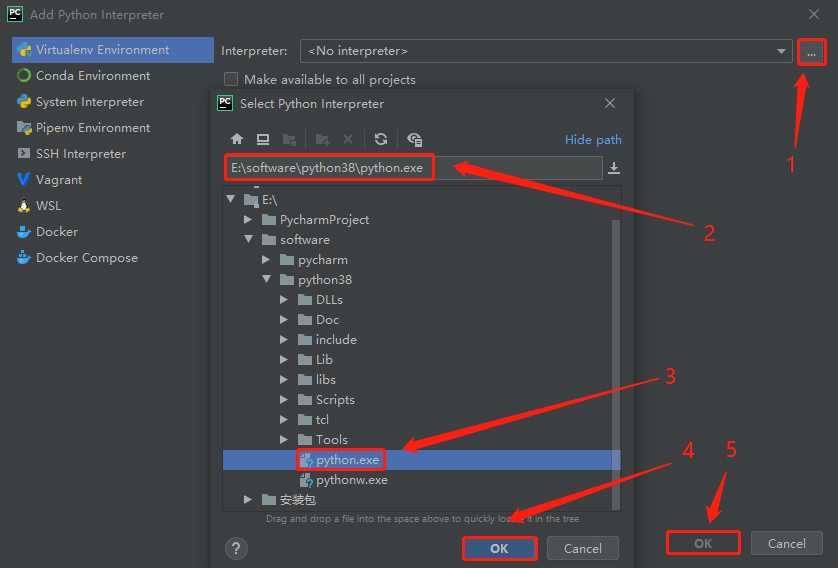The image size is (838, 568).
Task: Collapse the software folder
Action: (x=249, y=239)
